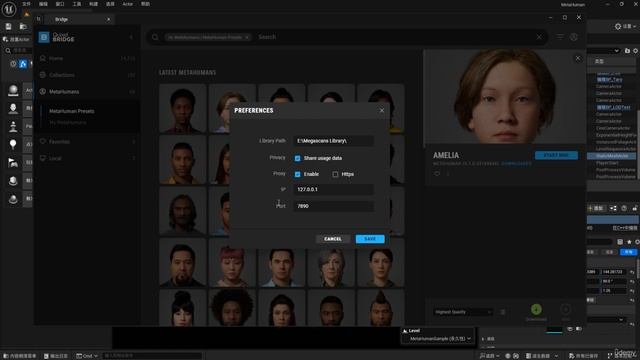Click the blueprint hierarchy icon in the Details header

coord(613,208)
